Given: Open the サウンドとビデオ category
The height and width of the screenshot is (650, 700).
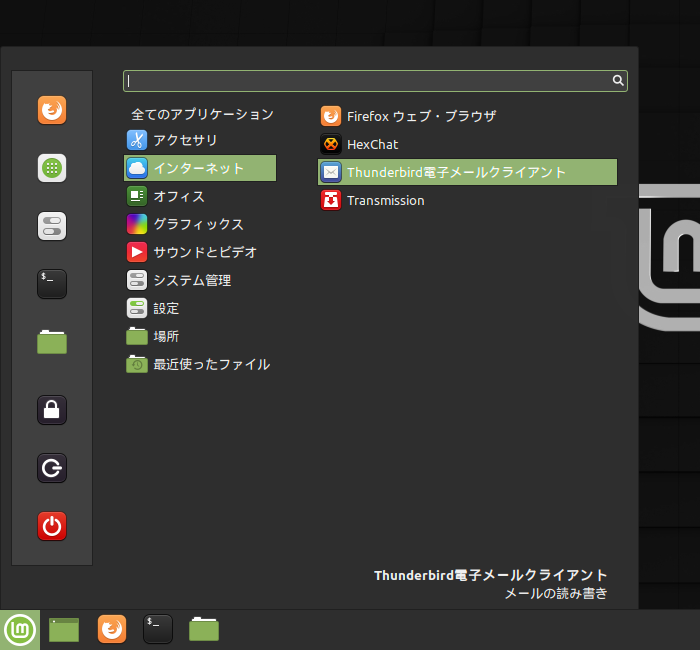Looking at the screenshot, I should pos(200,252).
